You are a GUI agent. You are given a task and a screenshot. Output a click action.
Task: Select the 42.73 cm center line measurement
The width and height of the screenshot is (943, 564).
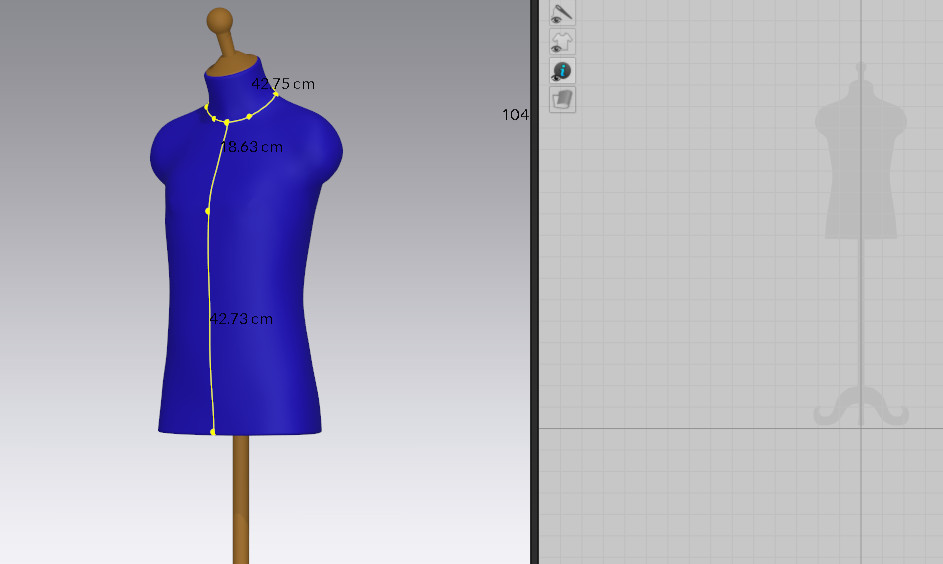coord(241,319)
